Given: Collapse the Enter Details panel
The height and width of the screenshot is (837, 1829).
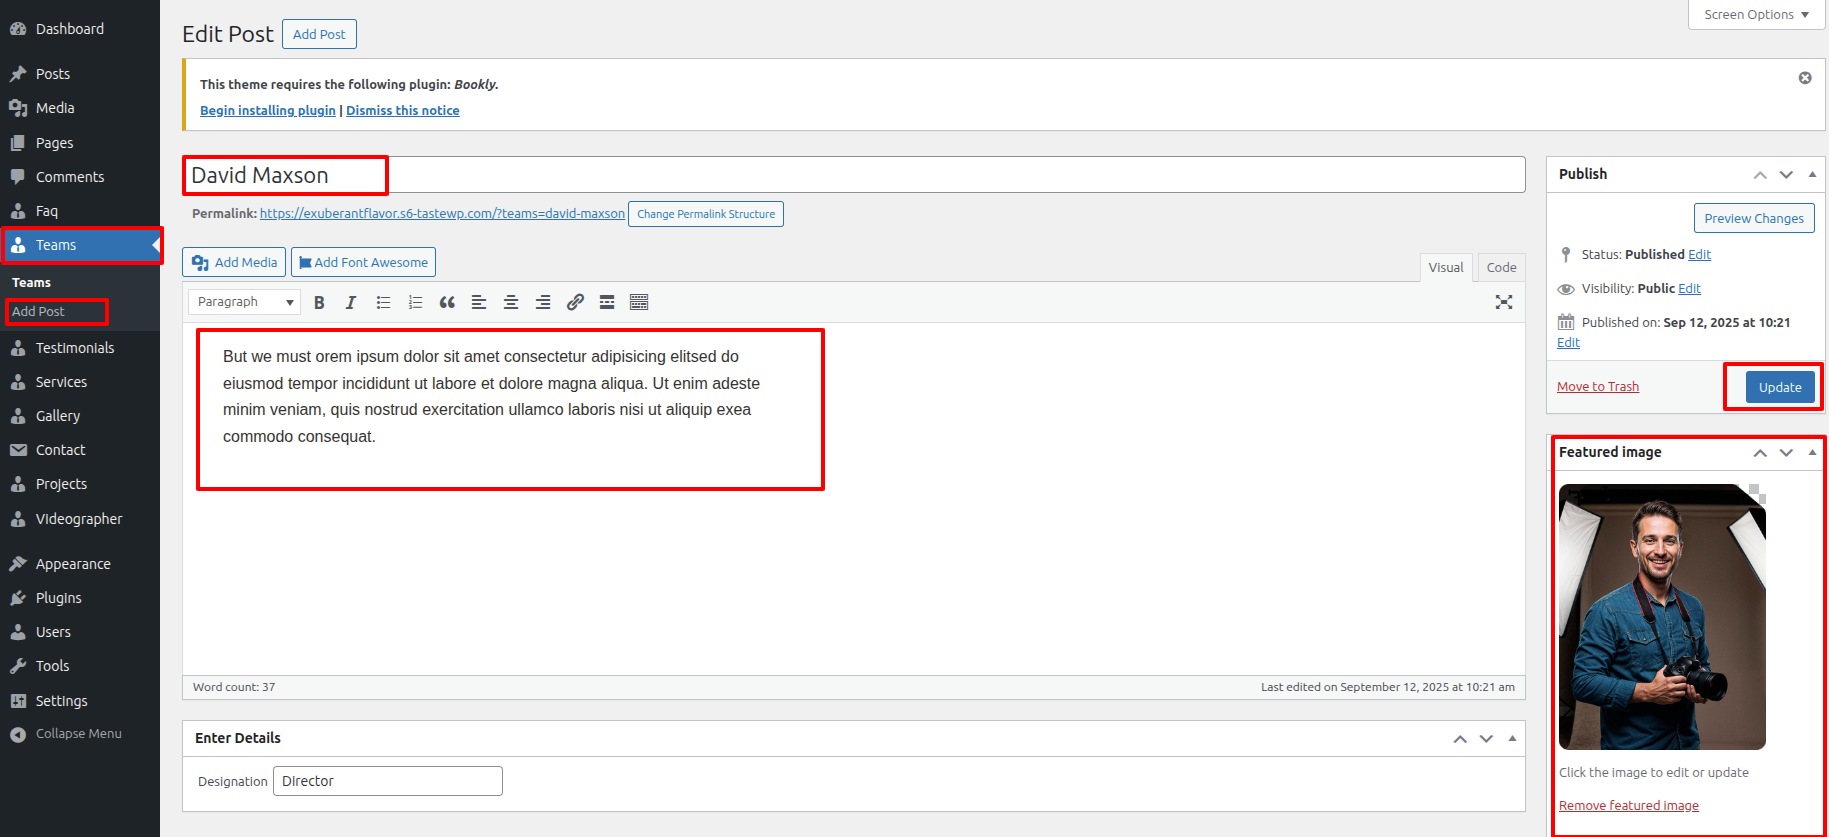Looking at the screenshot, I should click(x=1512, y=738).
